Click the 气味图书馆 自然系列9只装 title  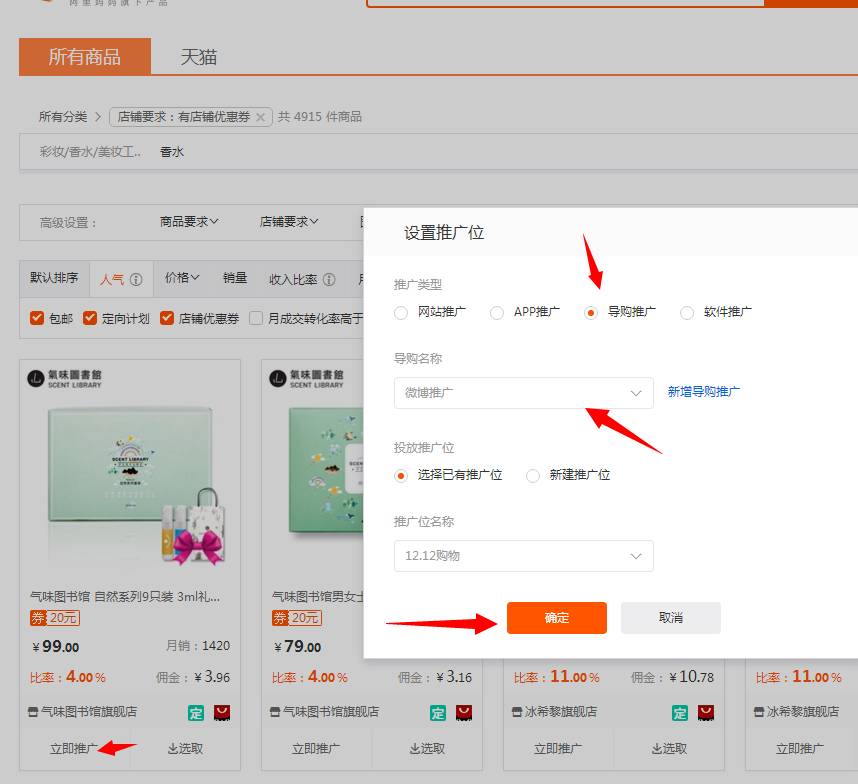pos(125,596)
